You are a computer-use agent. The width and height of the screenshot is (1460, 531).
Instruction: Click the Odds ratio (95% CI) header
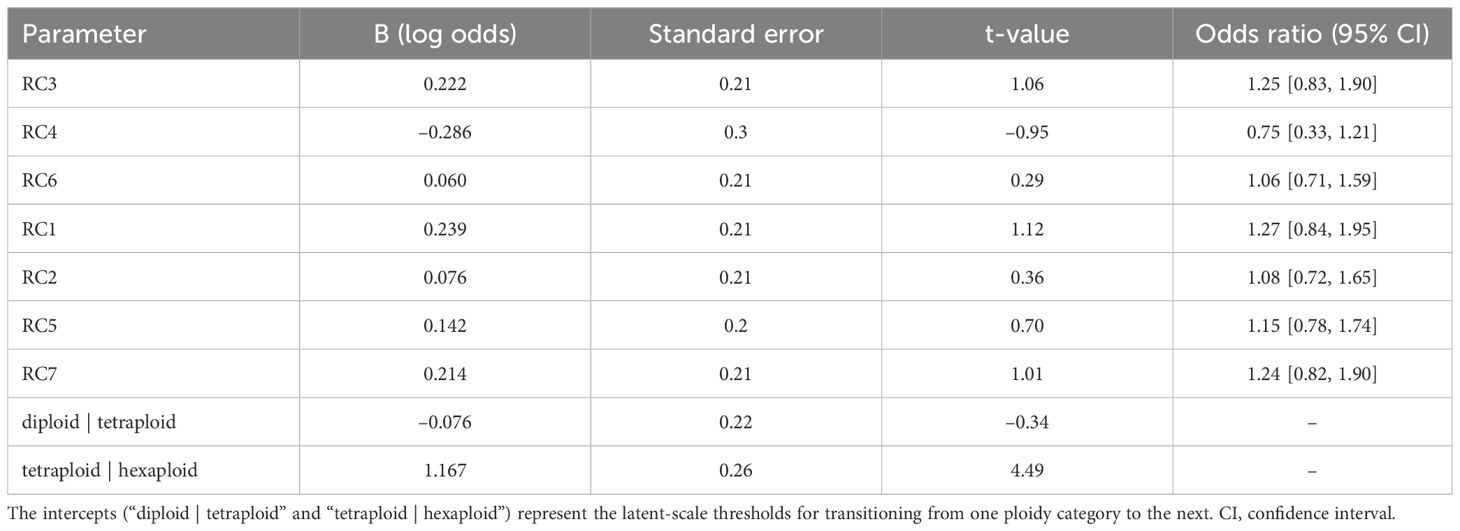[1313, 34]
